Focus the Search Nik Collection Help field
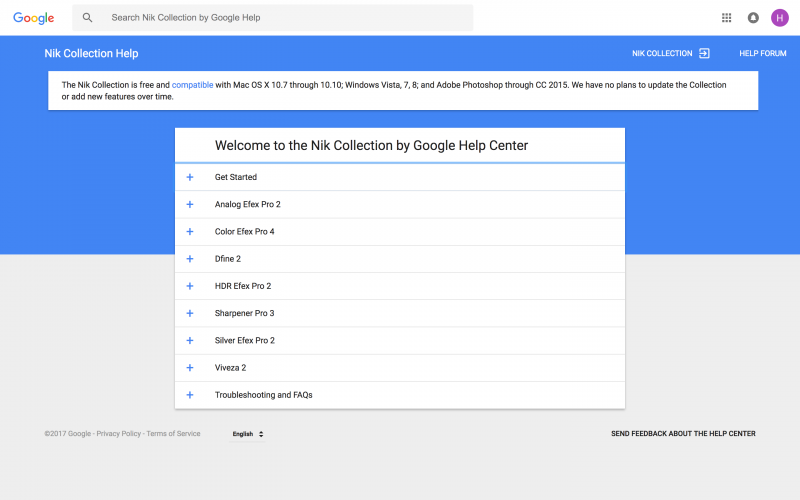800x500 pixels. point(272,18)
